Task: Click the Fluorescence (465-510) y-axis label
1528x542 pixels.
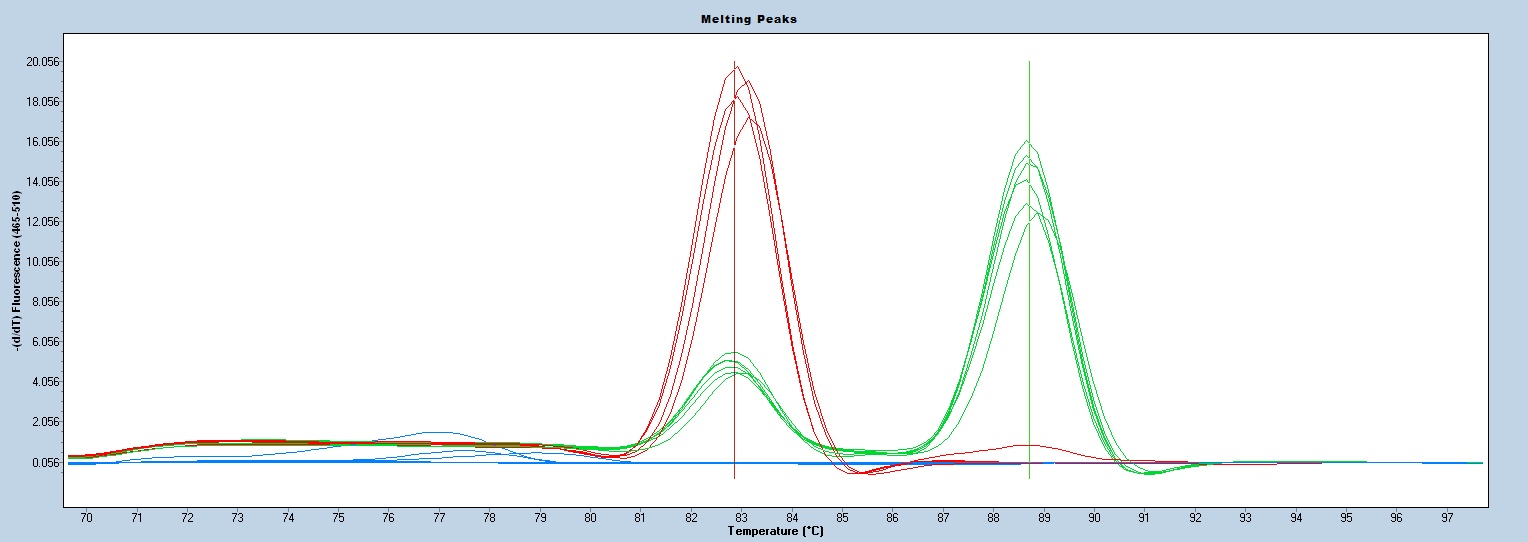Action: click(18, 269)
